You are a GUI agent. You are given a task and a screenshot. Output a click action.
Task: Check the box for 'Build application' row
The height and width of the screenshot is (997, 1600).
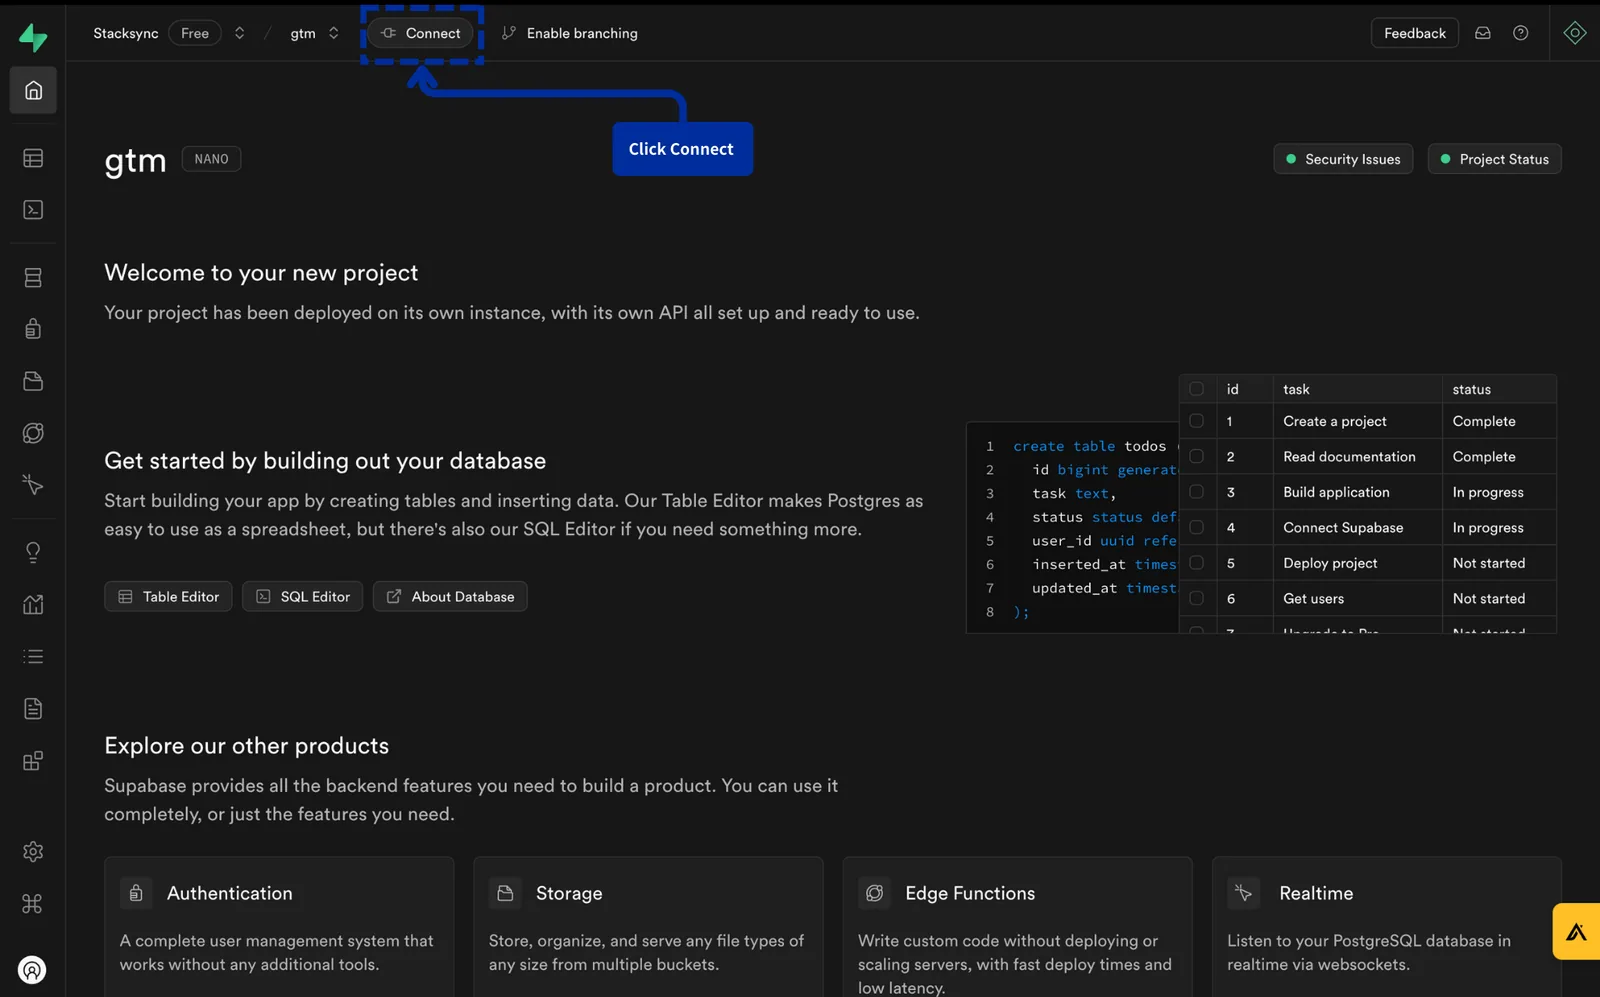[1196, 492]
